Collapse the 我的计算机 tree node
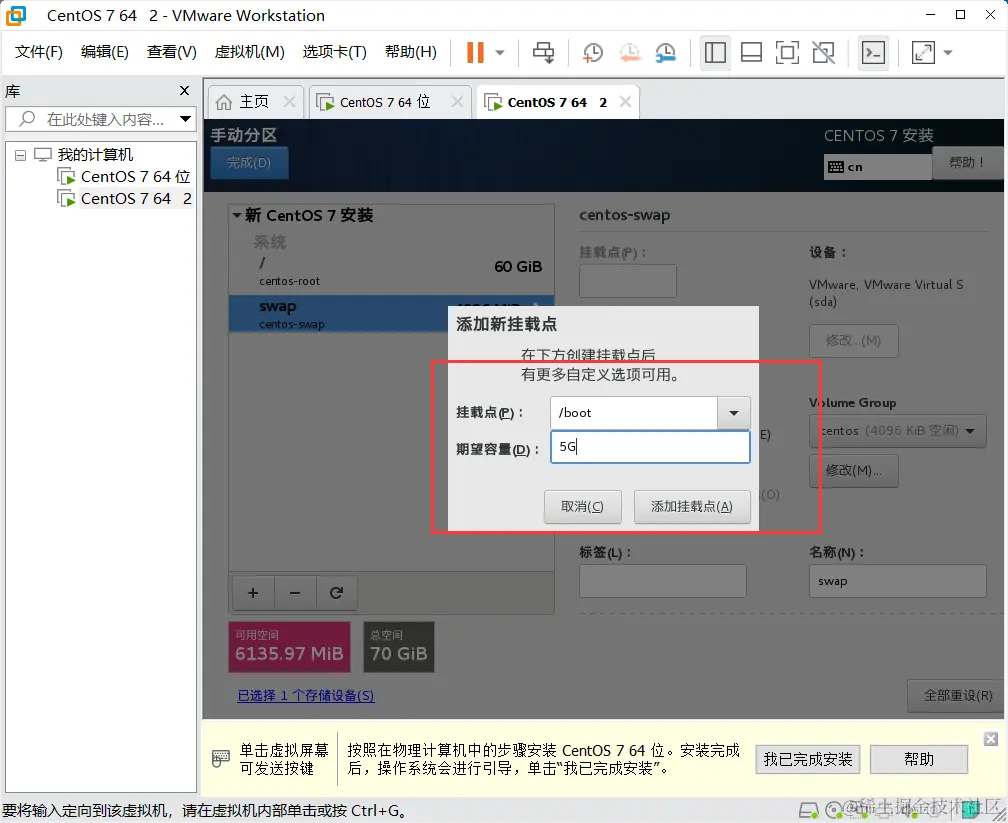The width and height of the screenshot is (1008, 823). 20,154
